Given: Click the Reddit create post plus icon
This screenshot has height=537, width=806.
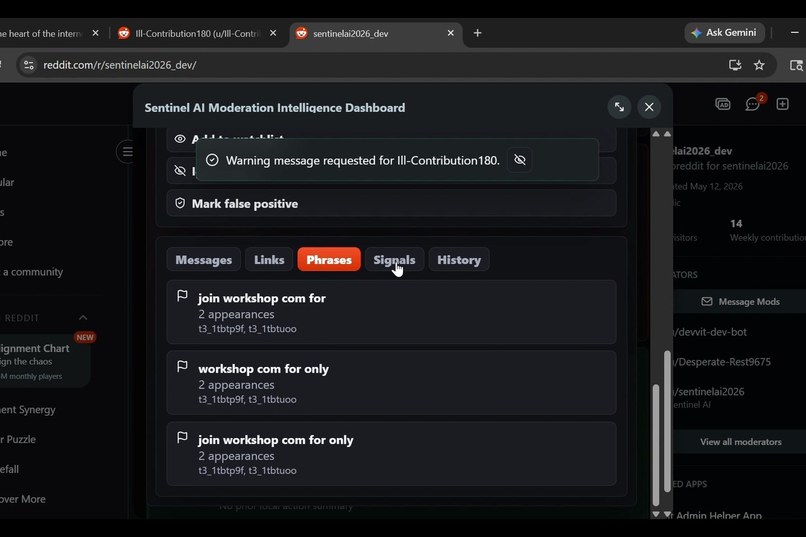Looking at the screenshot, I should click(782, 104).
